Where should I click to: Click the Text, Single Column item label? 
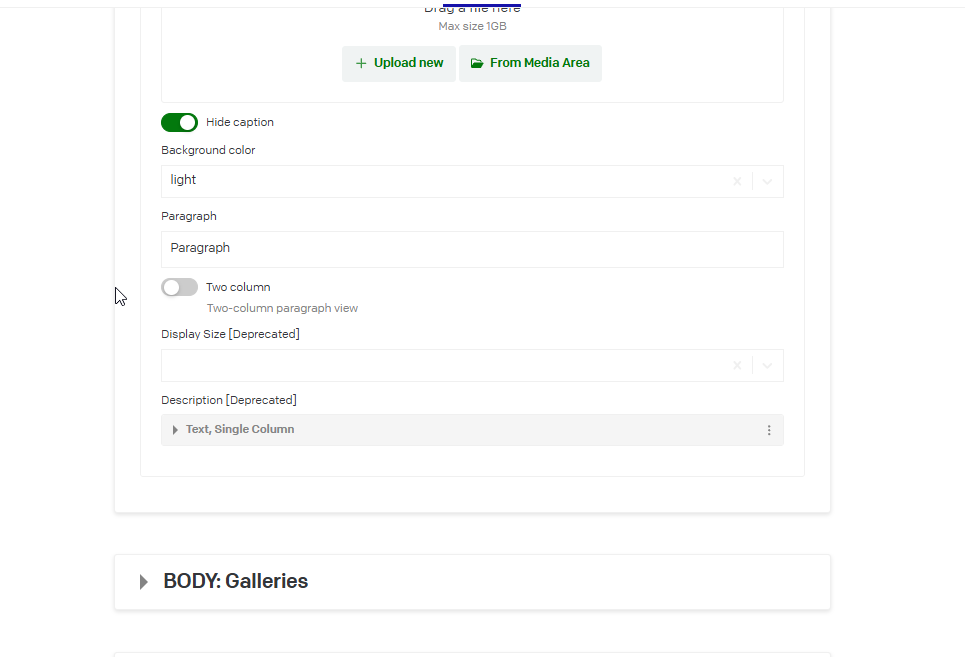[x=240, y=429]
